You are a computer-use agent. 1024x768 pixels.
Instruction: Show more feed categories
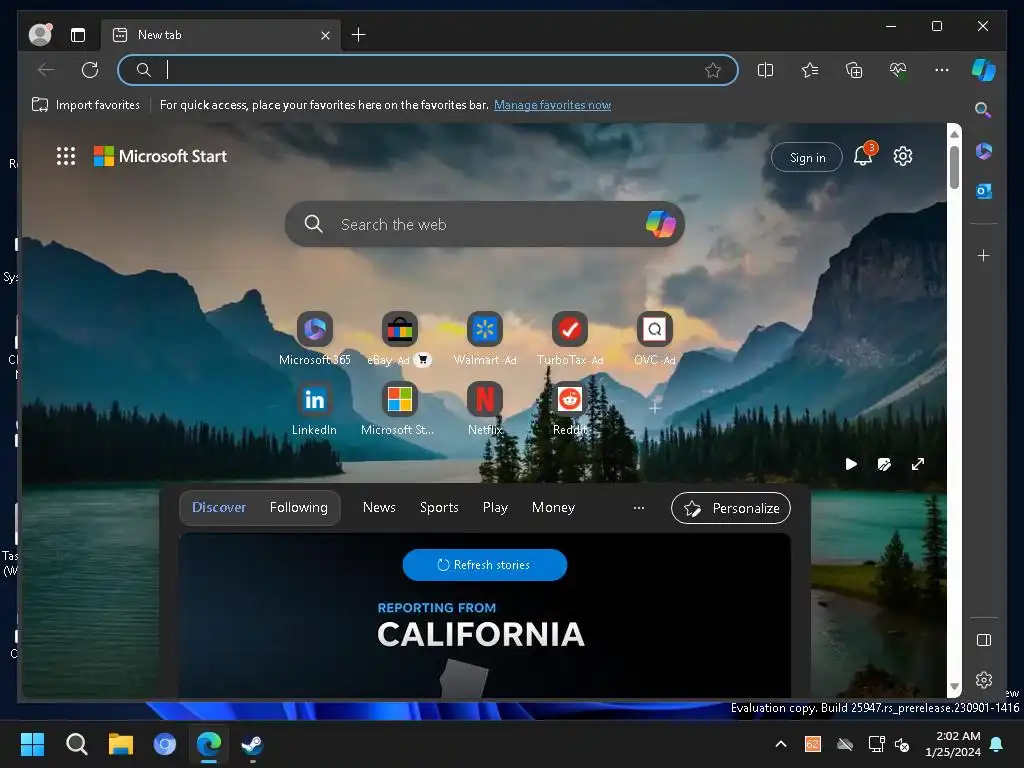click(x=639, y=507)
